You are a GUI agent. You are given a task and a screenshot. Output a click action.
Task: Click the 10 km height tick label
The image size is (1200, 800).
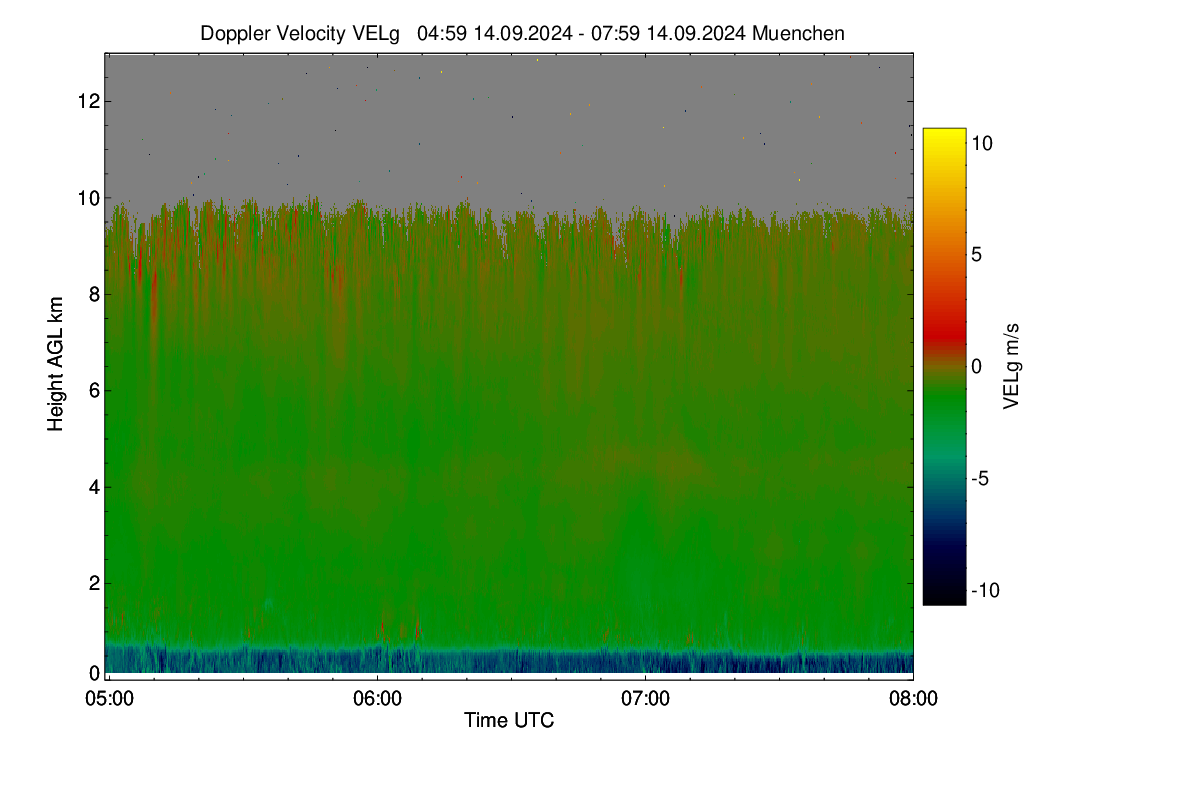[88, 197]
